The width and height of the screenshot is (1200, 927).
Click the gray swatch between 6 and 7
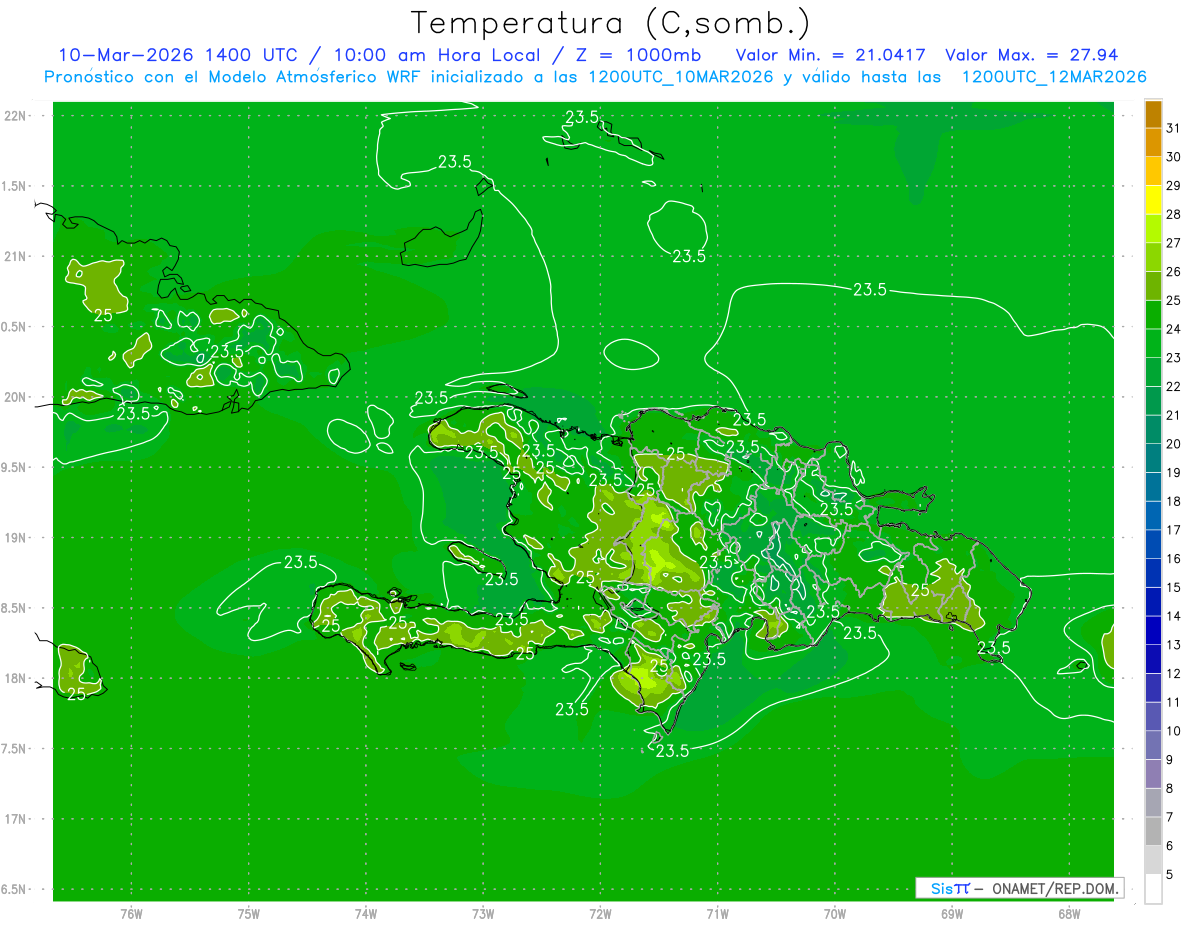1153,832
